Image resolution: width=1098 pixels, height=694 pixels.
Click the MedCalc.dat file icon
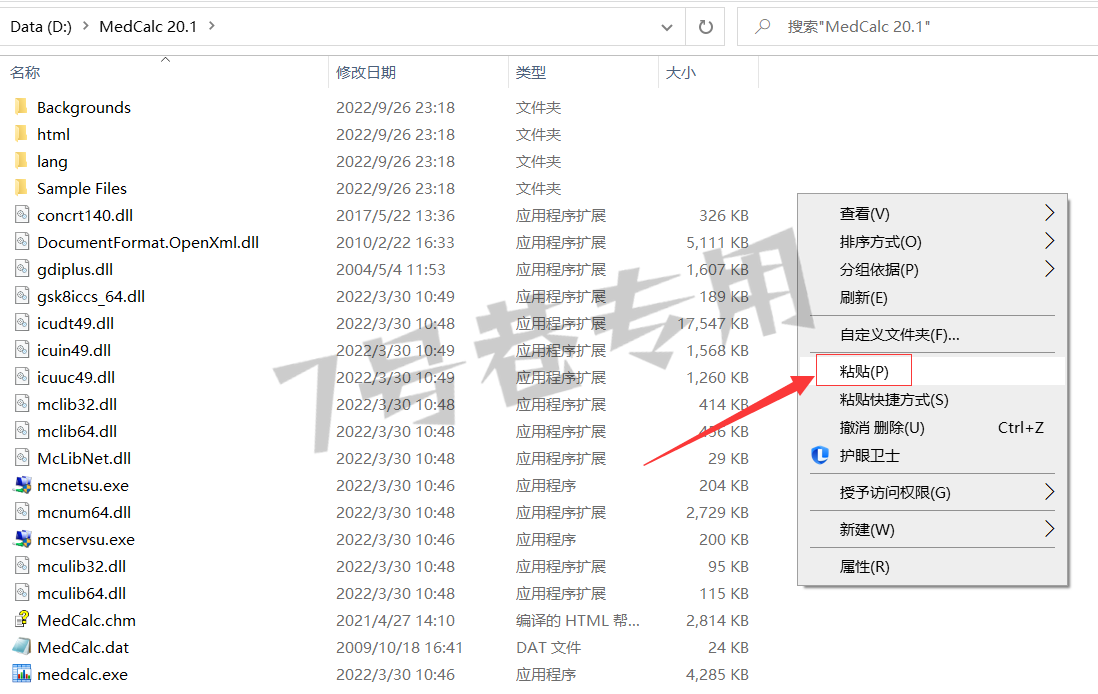(22, 647)
